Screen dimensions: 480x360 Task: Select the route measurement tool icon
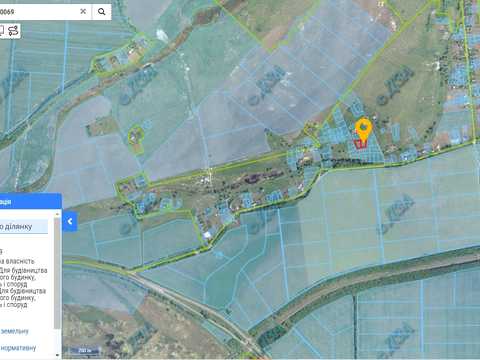(x=14, y=31)
